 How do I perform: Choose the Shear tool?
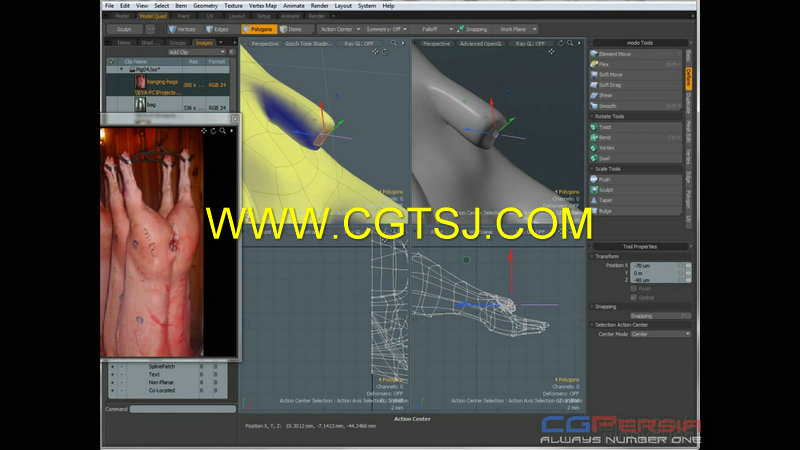[636, 95]
